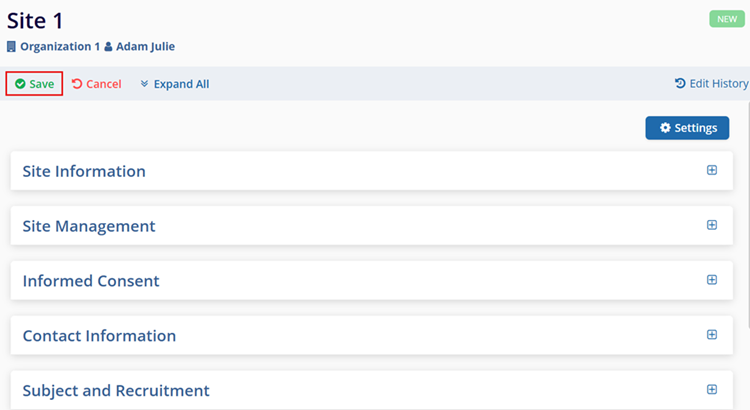
Task: Click the green Save checkmark icon
Action: 20,84
